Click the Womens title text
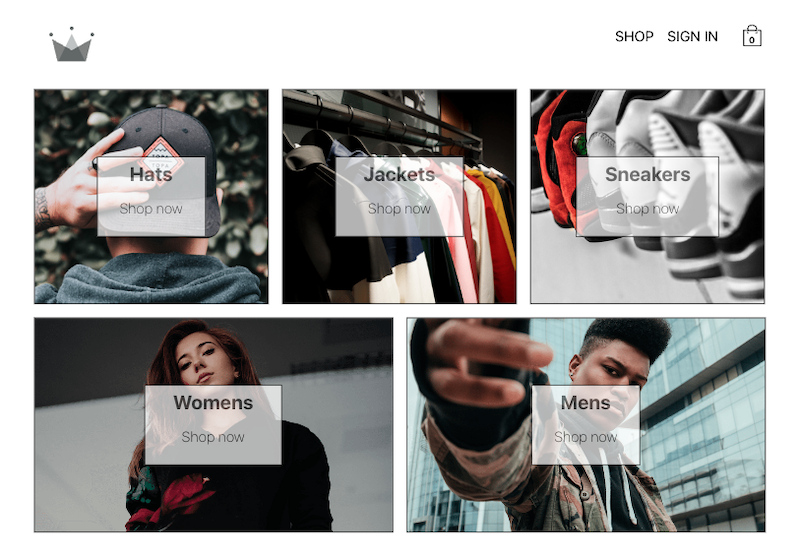The image size is (800, 556). tap(213, 403)
